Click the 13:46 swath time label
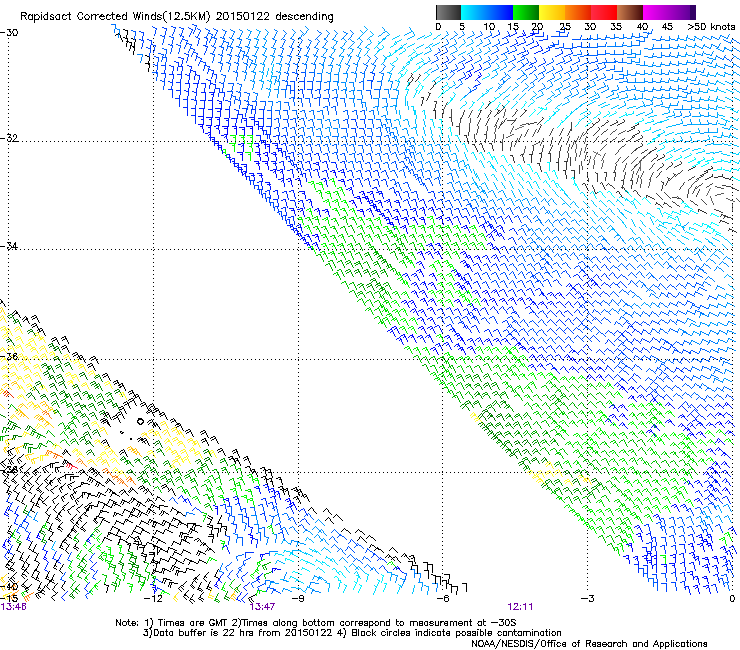This screenshot has height=650, width=740. coord(13,607)
